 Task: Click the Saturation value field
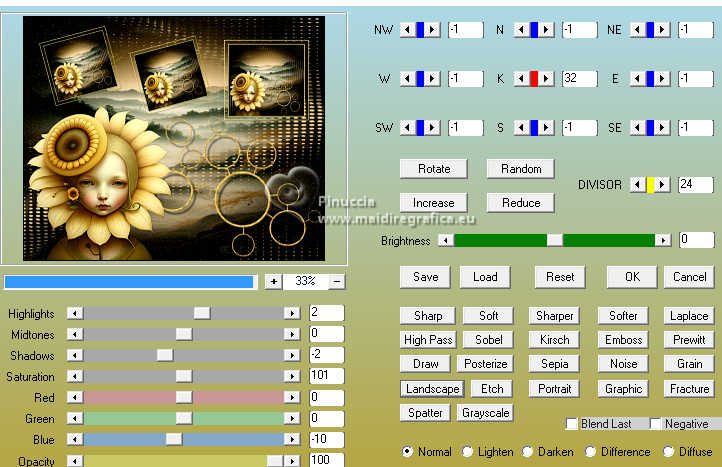click(x=327, y=376)
